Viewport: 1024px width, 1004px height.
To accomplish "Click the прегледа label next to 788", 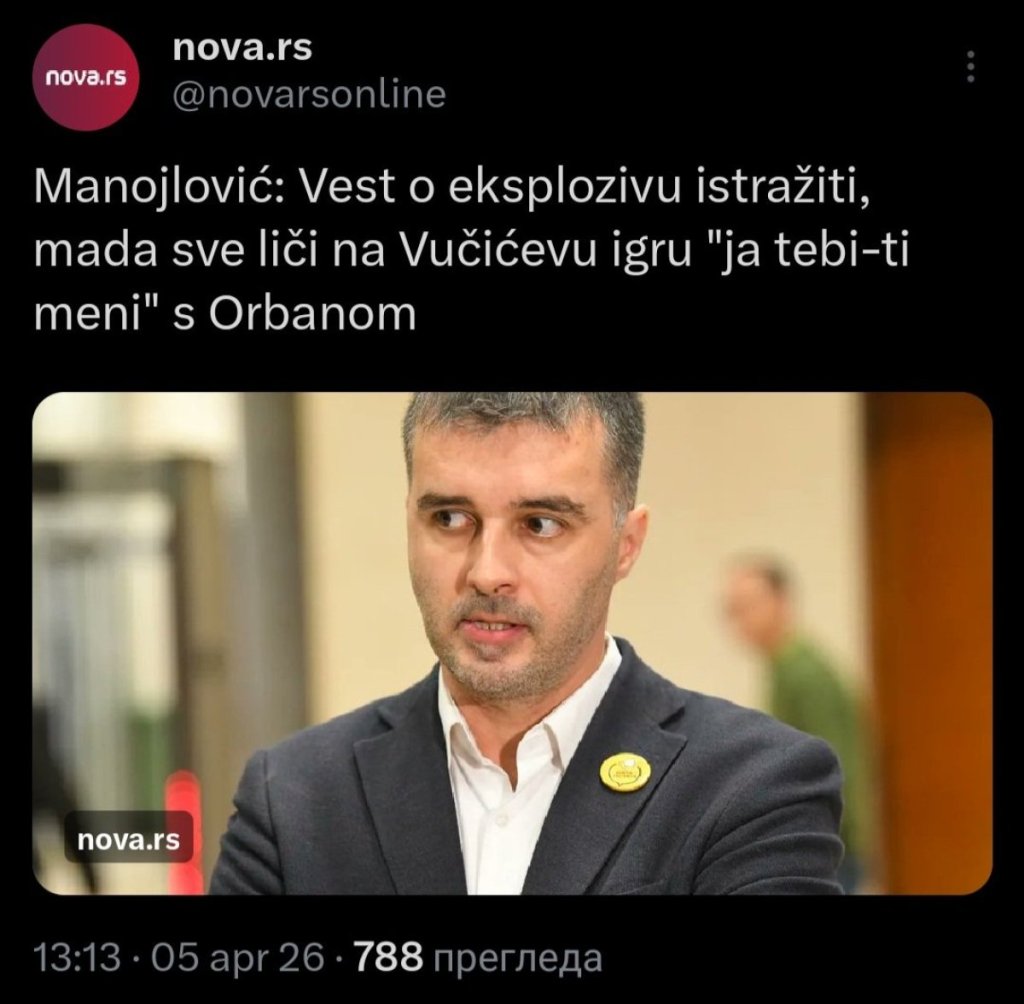I will (x=518, y=960).
